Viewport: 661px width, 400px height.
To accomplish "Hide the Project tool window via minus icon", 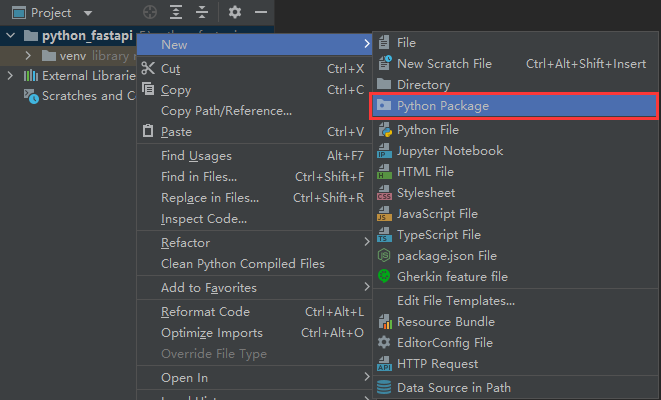I will (x=261, y=13).
